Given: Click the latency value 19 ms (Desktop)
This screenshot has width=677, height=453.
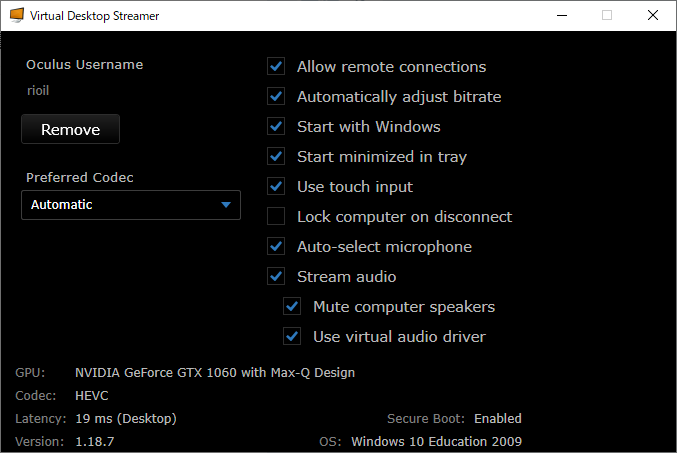Looking at the screenshot, I should pyautogui.click(x=126, y=418).
